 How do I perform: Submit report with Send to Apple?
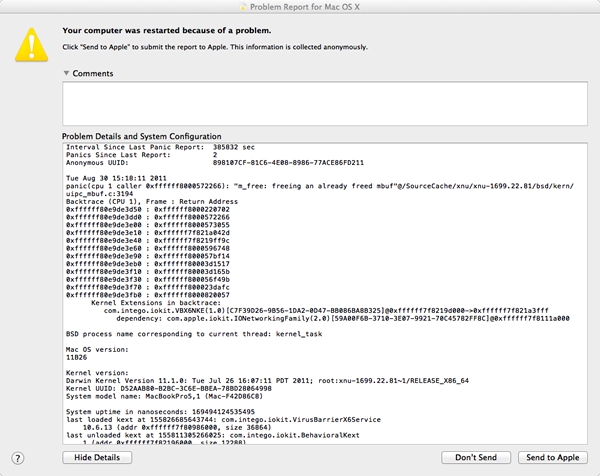pyautogui.click(x=553, y=458)
